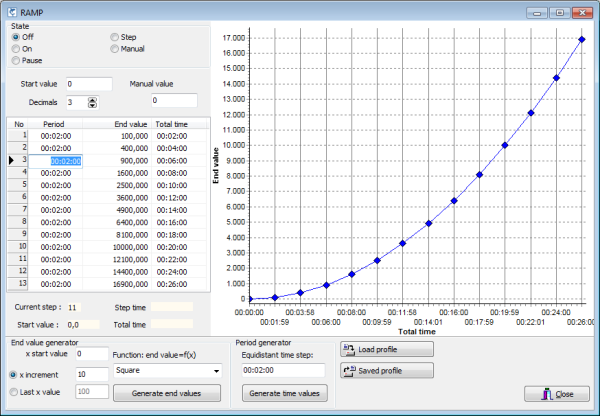Open the Function Square dropdown
The width and height of the screenshot is (600, 416).
pos(166,371)
